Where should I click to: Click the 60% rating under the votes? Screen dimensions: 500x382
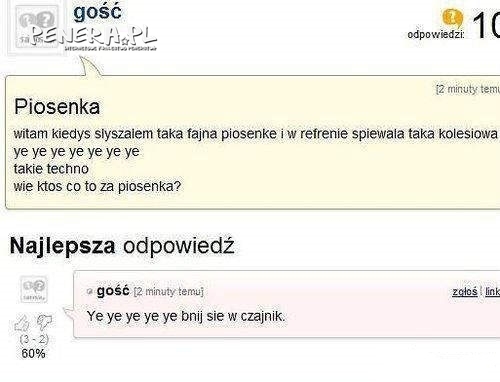click(x=33, y=353)
